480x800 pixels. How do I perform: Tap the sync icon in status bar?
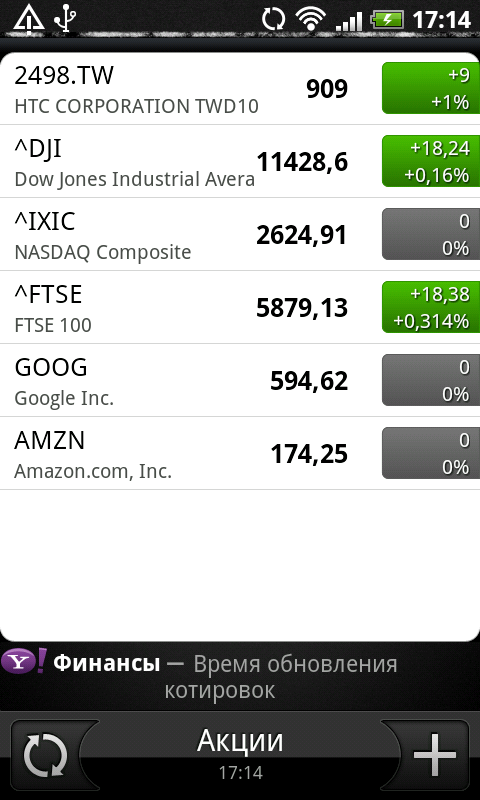(x=274, y=20)
